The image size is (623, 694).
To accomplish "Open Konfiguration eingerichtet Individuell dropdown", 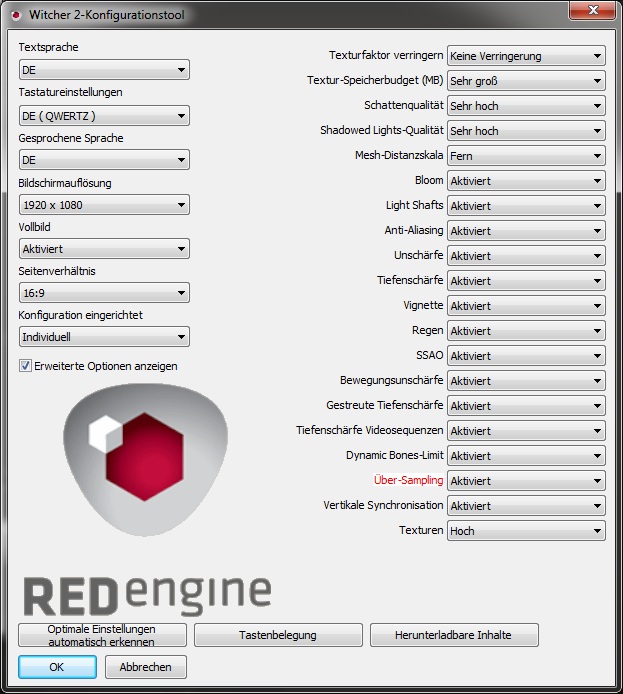I will (x=104, y=337).
